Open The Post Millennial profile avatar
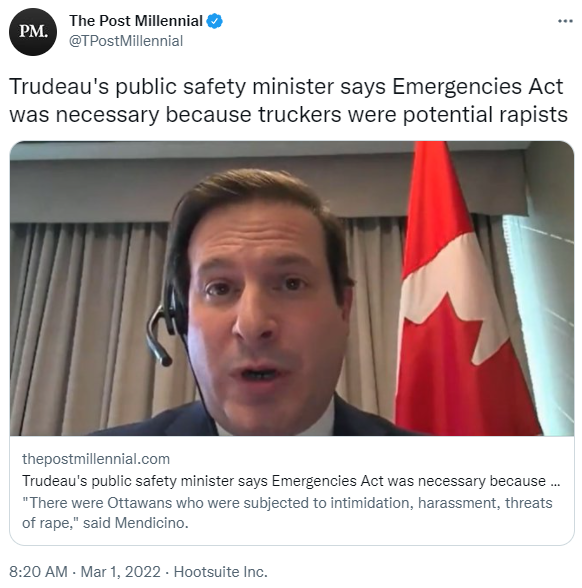582x588 pixels. pos(33,32)
